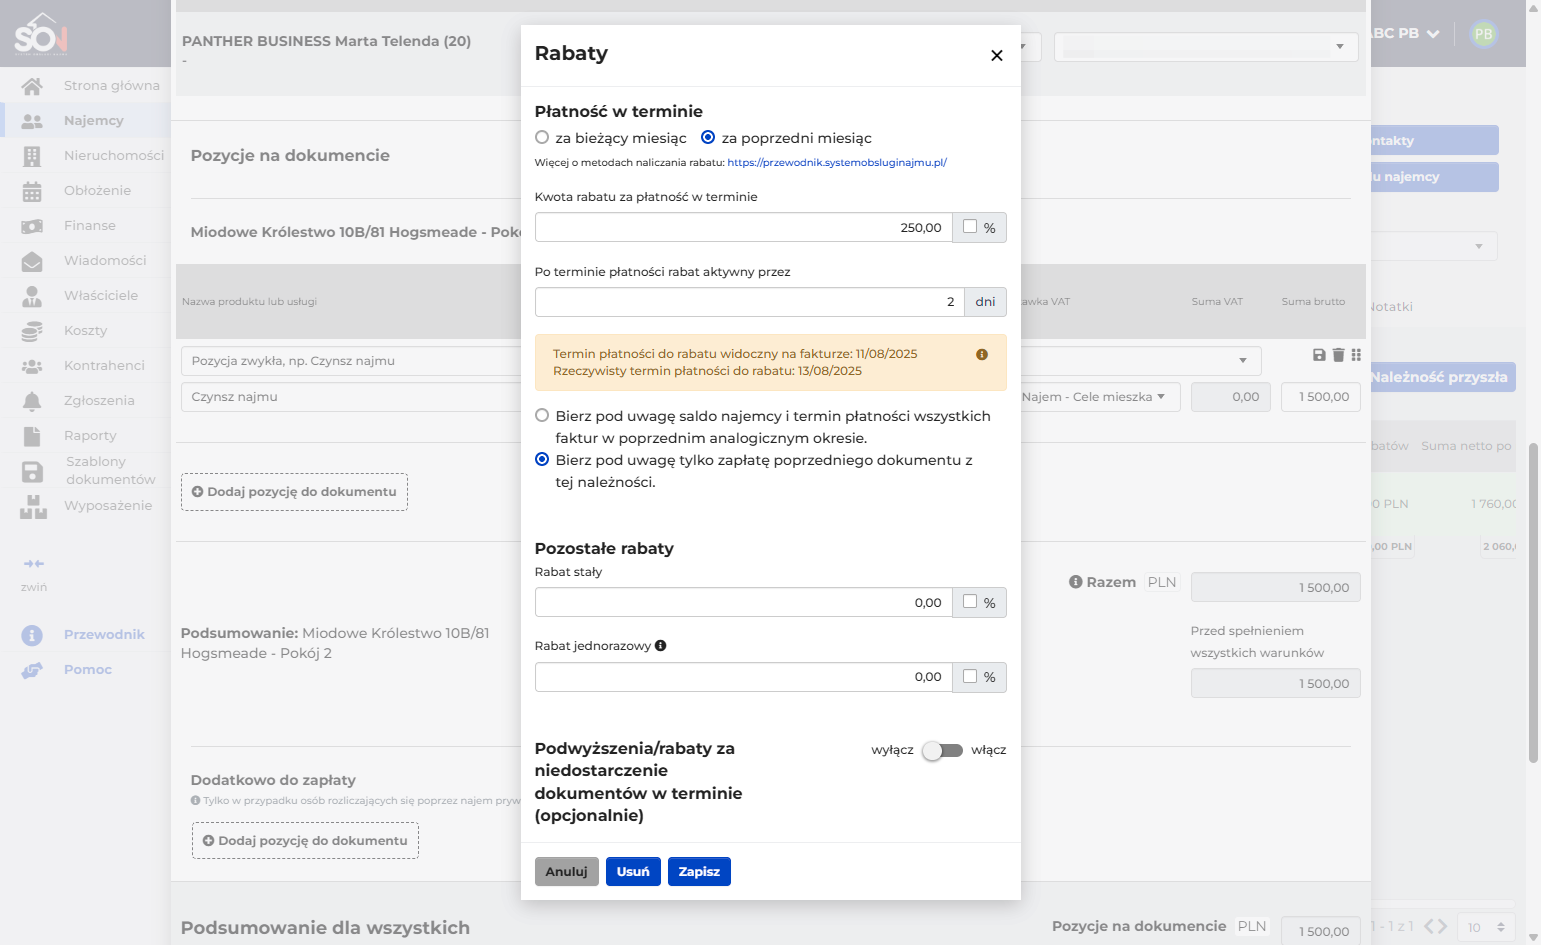
Task: Select 'Bierz pod uwagę saldo najemcy' radio option
Action: click(542, 415)
